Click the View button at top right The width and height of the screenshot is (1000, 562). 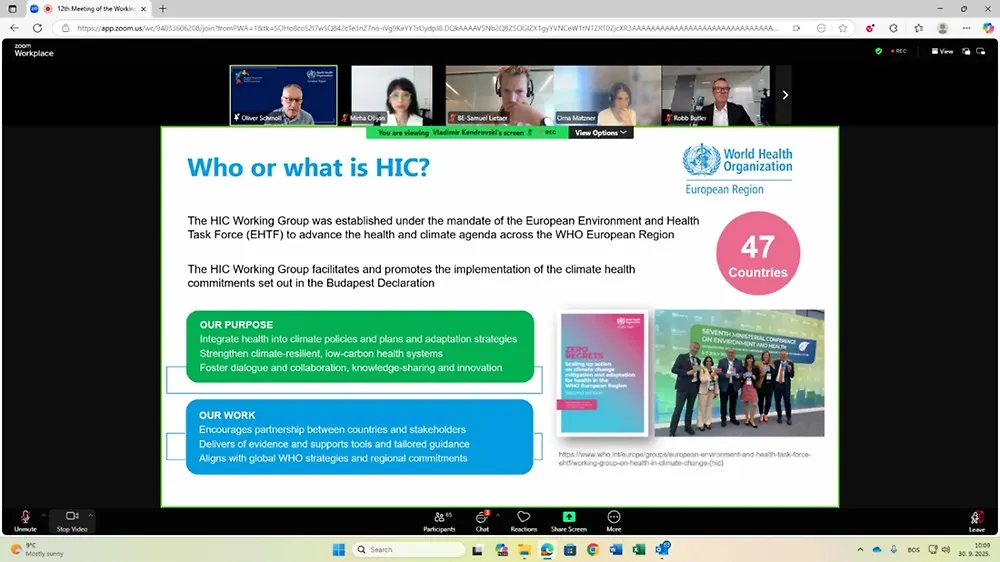[x=942, y=51]
